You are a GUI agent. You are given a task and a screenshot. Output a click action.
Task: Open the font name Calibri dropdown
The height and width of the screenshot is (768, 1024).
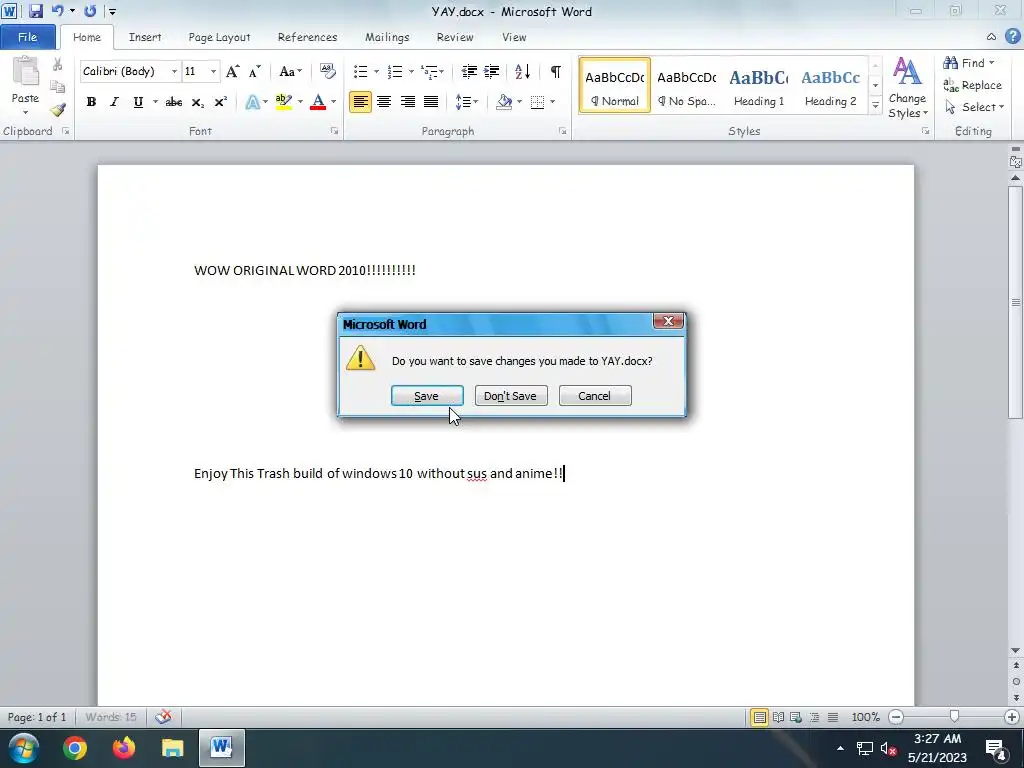174,71
